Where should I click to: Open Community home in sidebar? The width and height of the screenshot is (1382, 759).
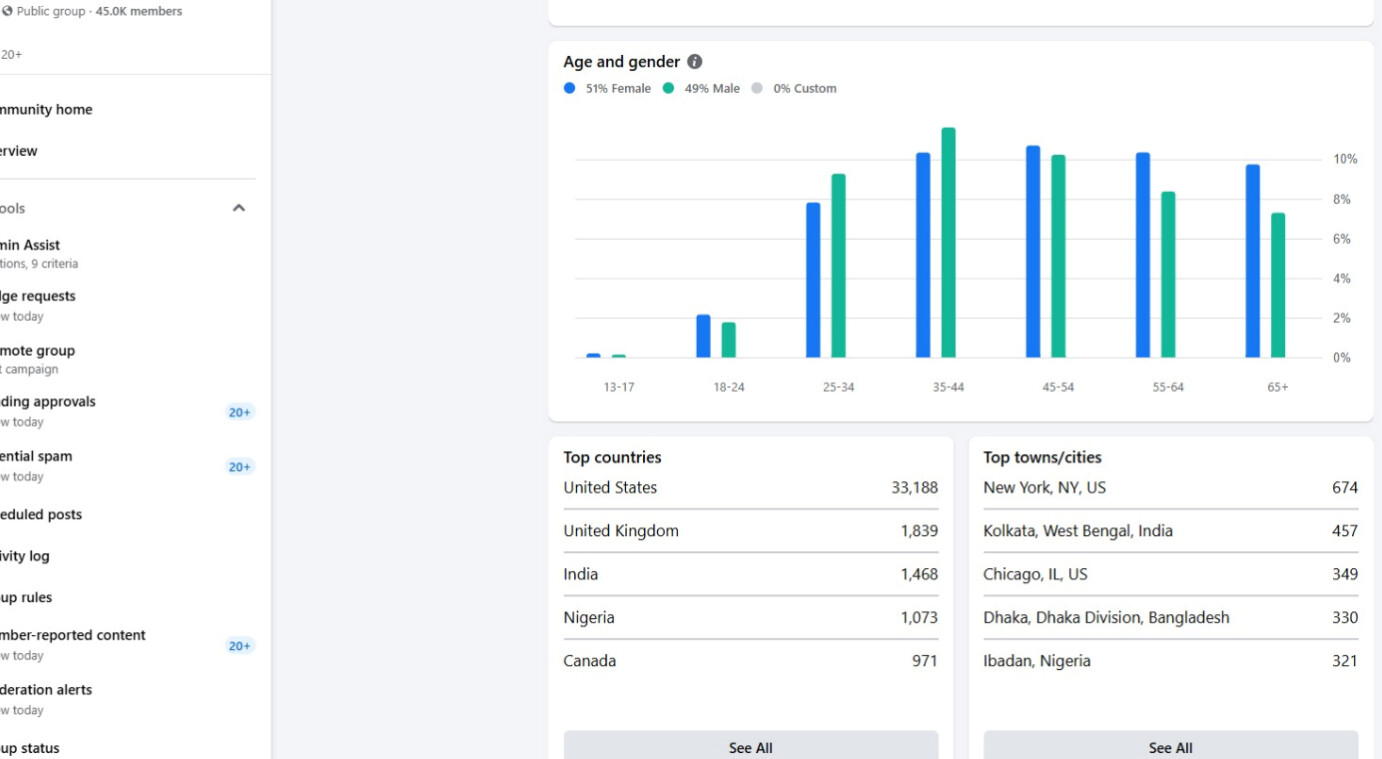tap(46, 110)
